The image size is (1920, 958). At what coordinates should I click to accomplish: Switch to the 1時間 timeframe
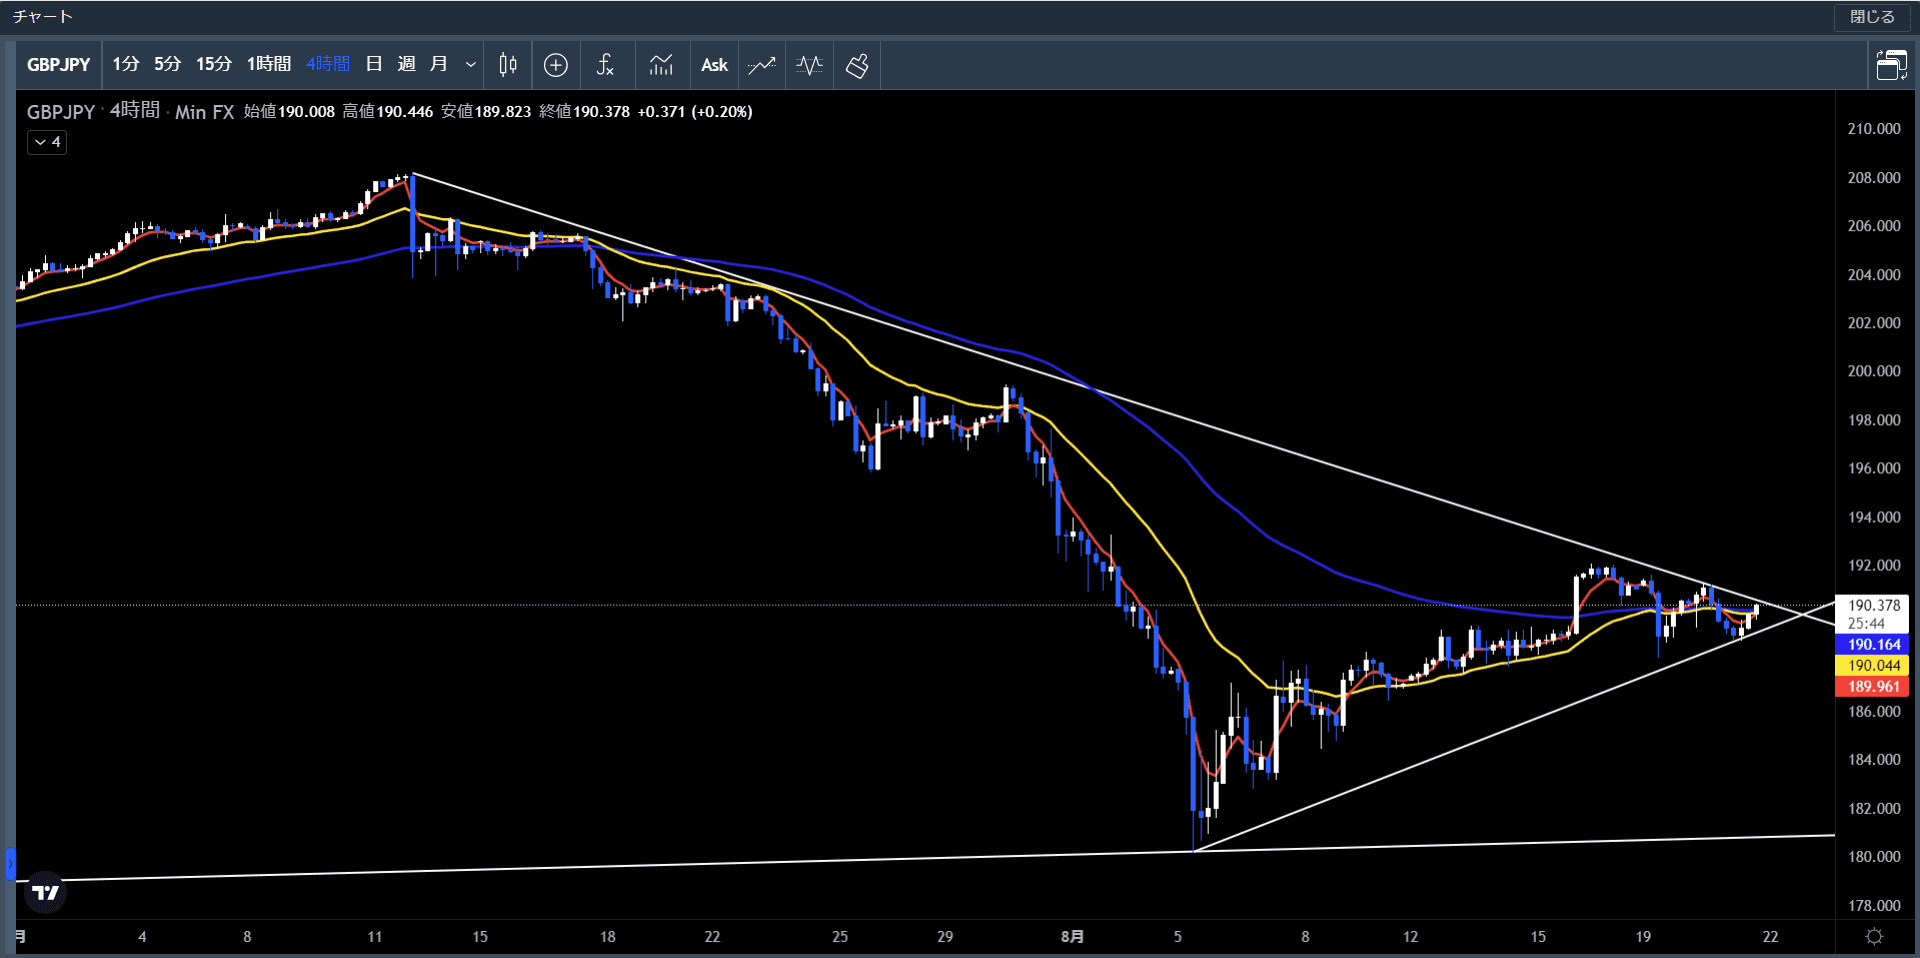pyautogui.click(x=269, y=65)
